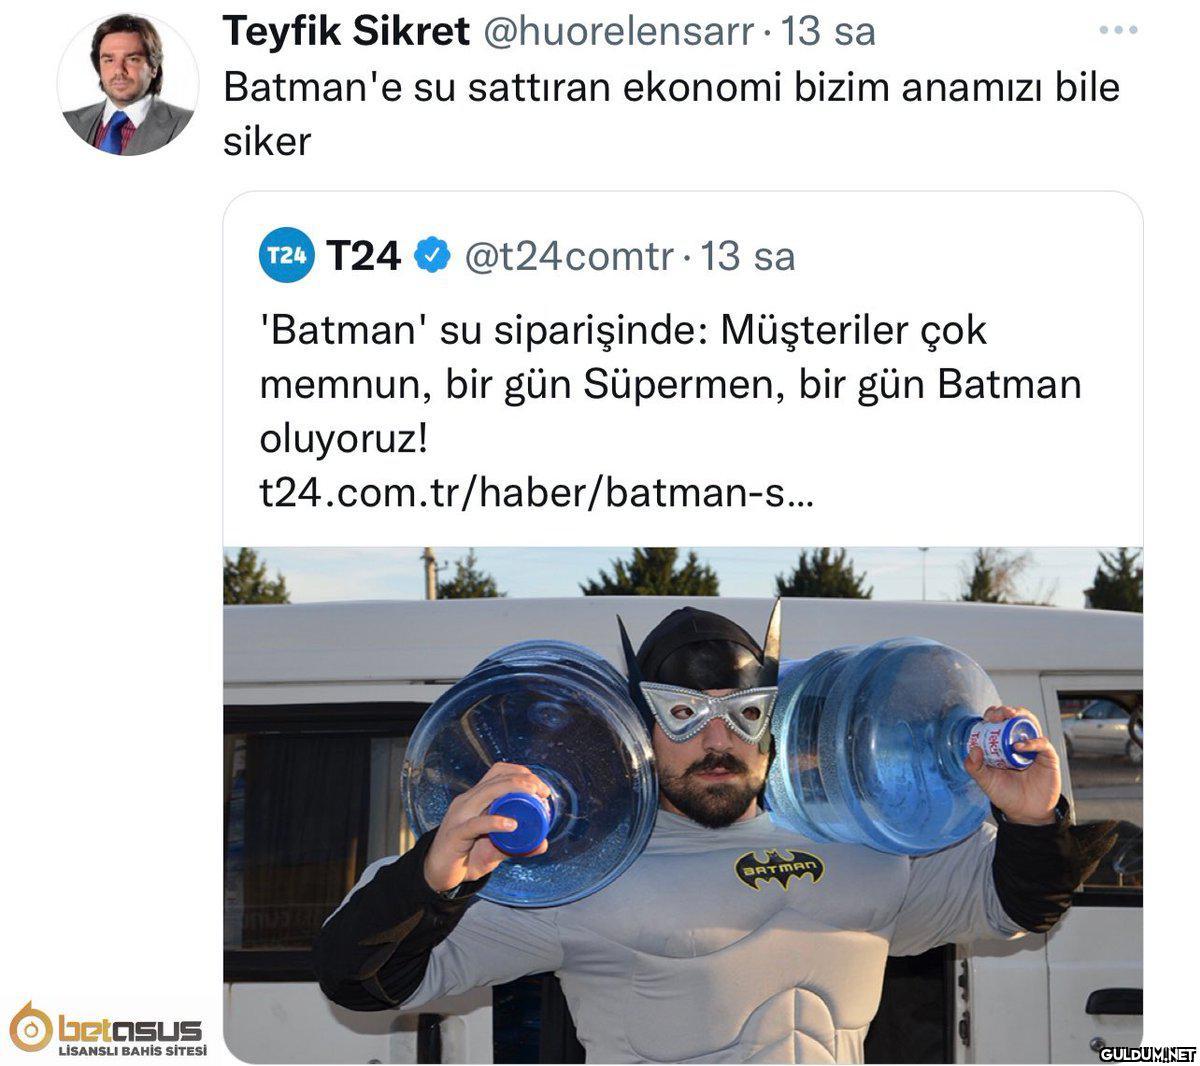
Task: Click the blue verified badge next to T24
Action: click(x=431, y=256)
